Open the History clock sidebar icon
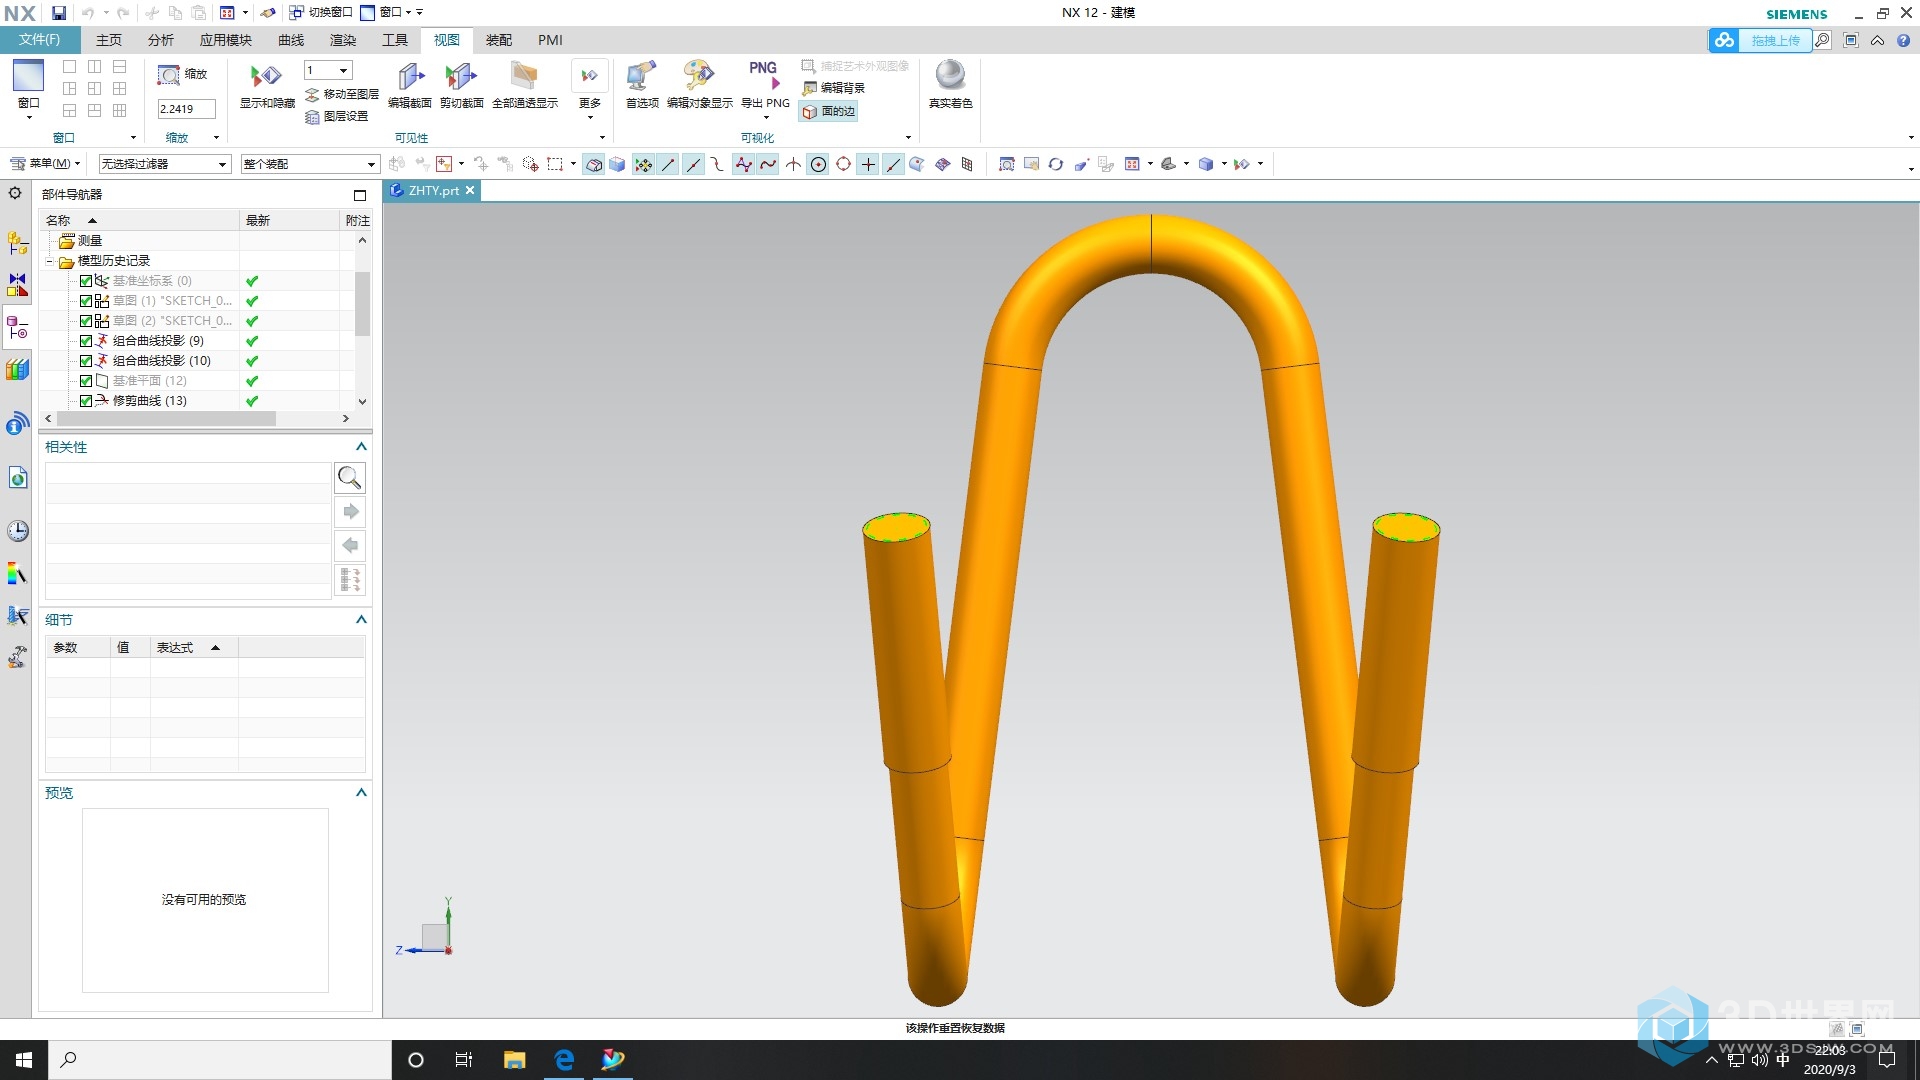 (x=17, y=531)
